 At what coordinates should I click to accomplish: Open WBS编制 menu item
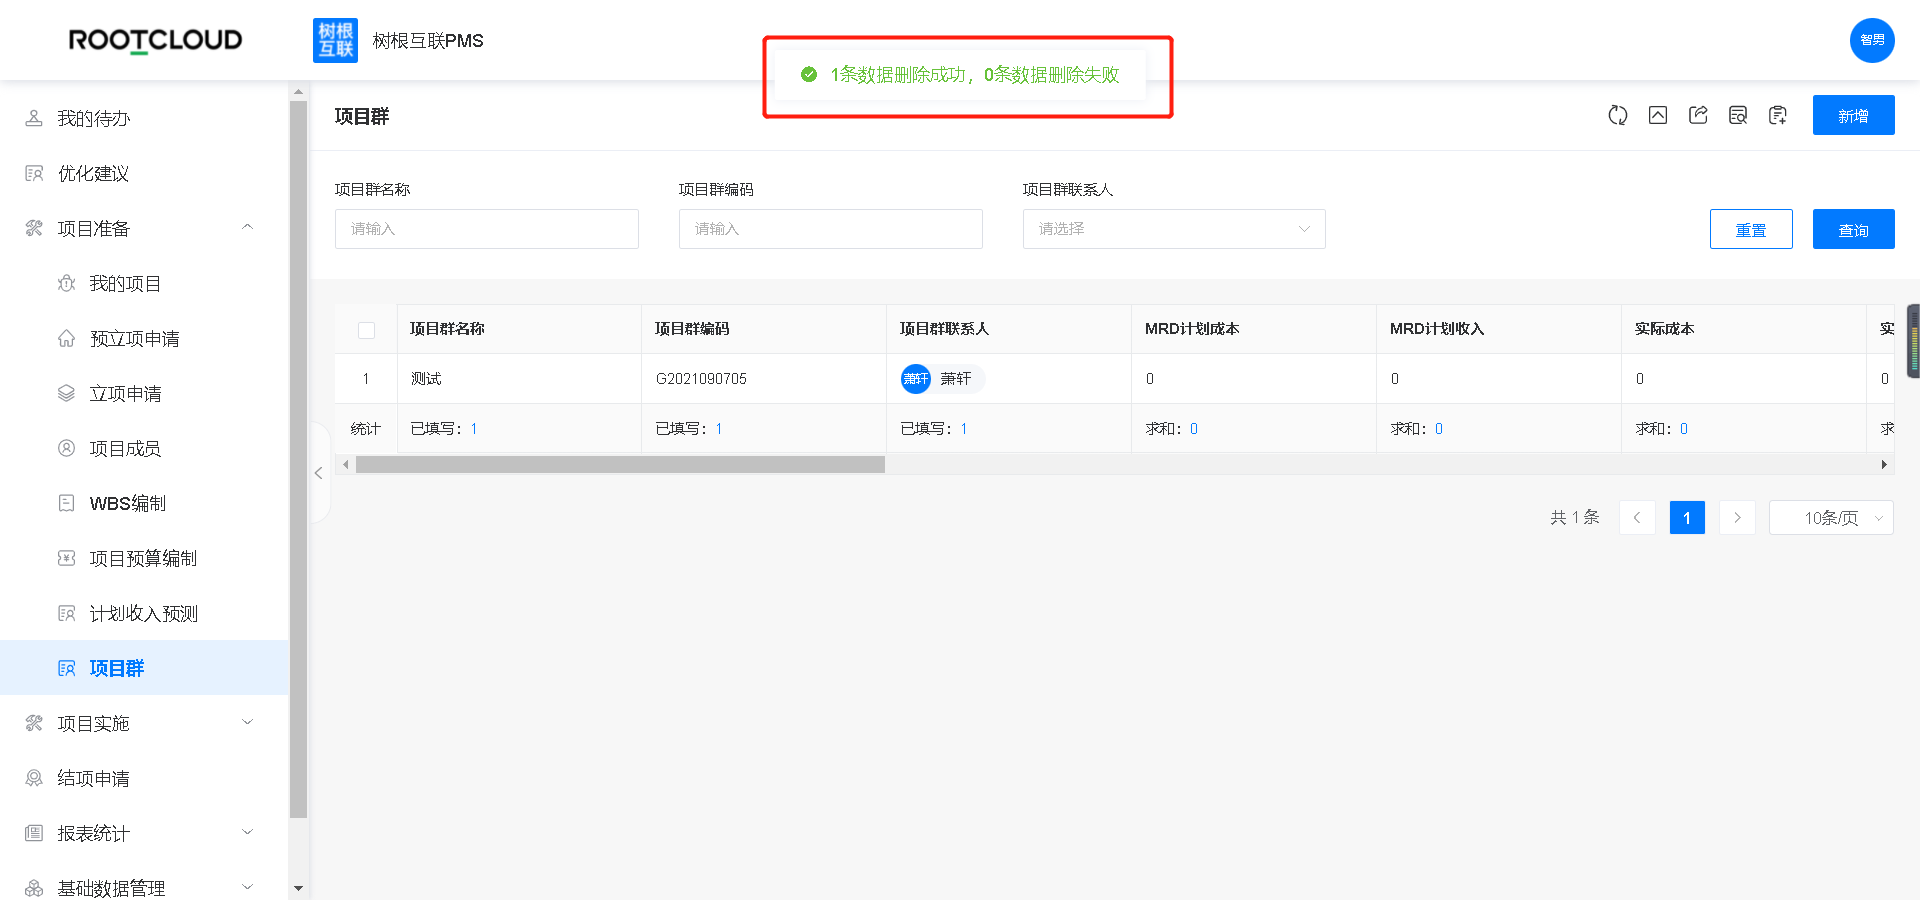[144, 503]
